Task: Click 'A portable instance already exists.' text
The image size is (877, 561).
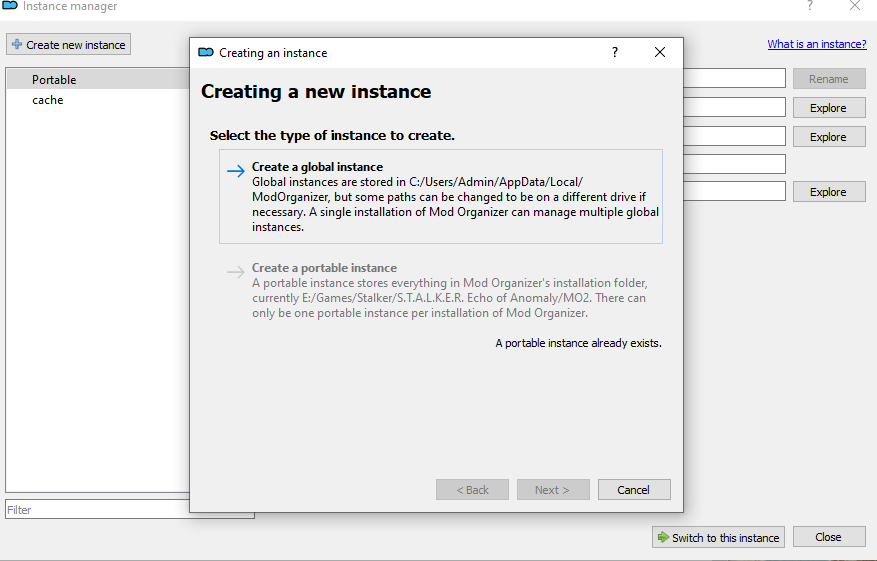Action: click(578, 343)
